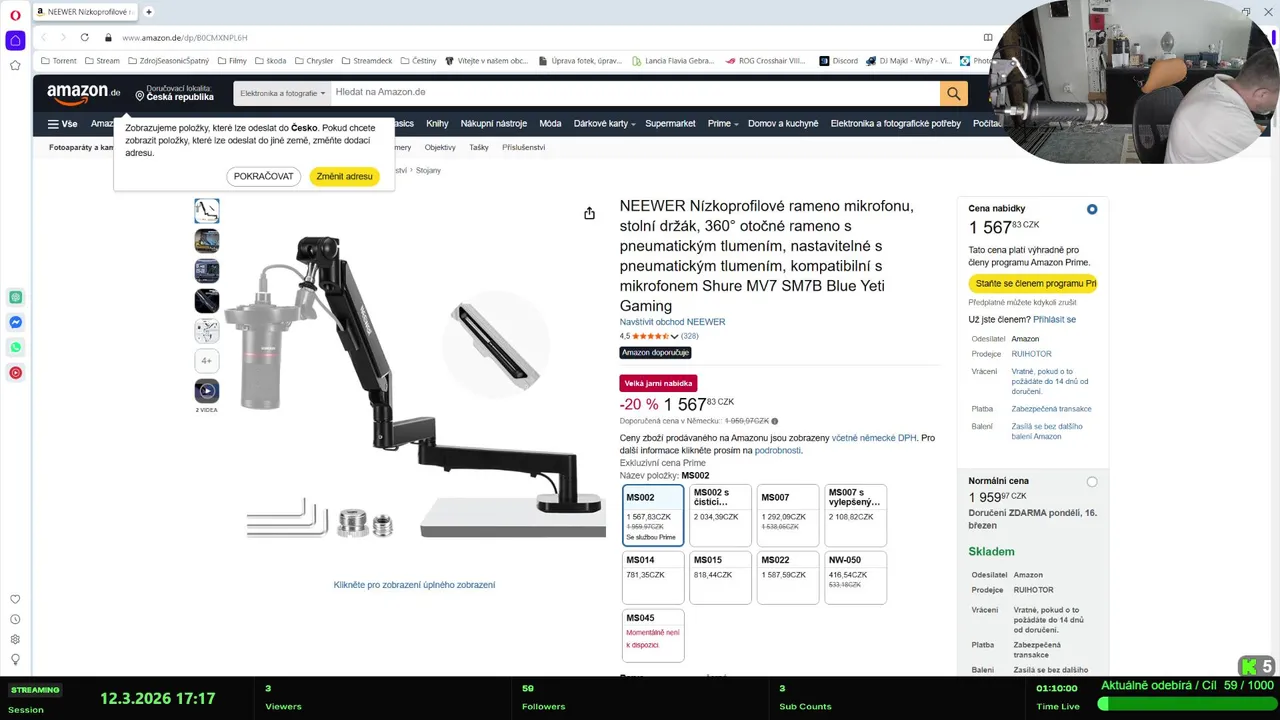Screen dimensions: 1280x720
Task: Open the Knihy navigation item
Action: point(437,123)
